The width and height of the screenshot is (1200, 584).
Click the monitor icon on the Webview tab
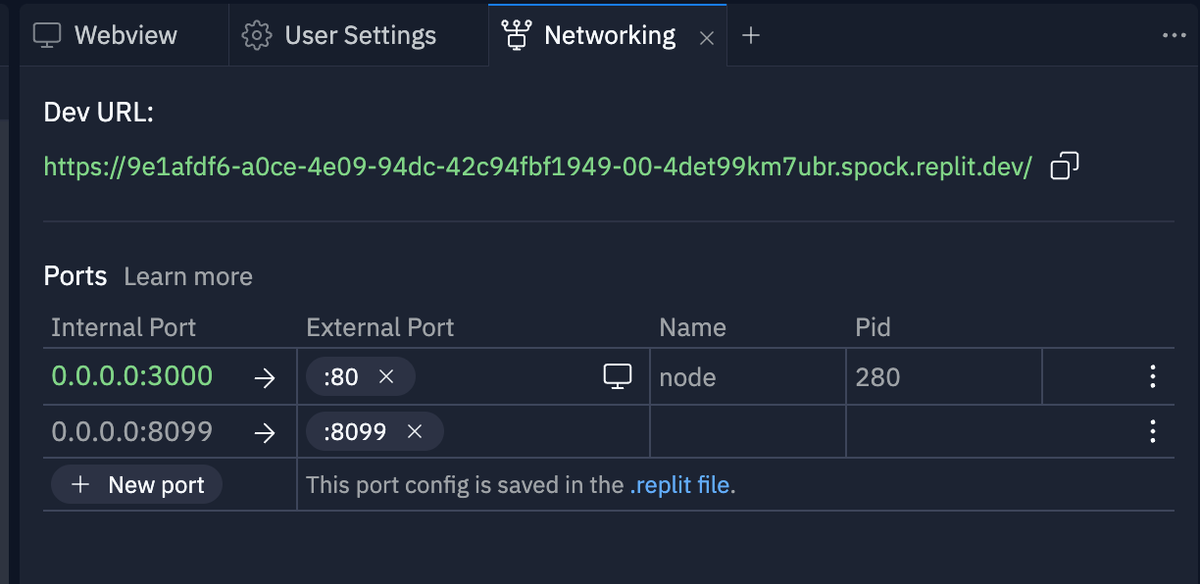(x=47, y=34)
